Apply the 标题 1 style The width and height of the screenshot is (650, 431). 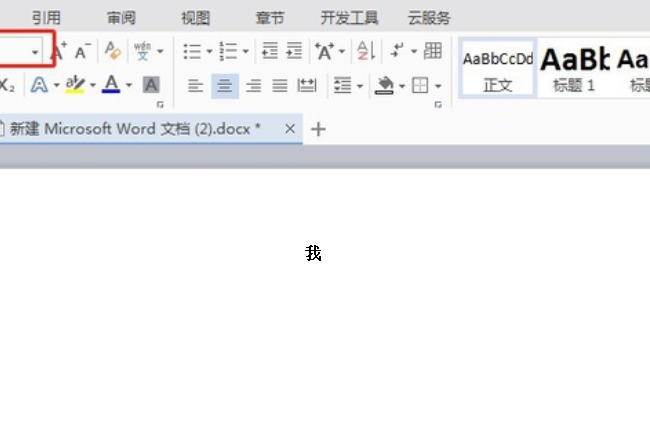click(x=575, y=69)
